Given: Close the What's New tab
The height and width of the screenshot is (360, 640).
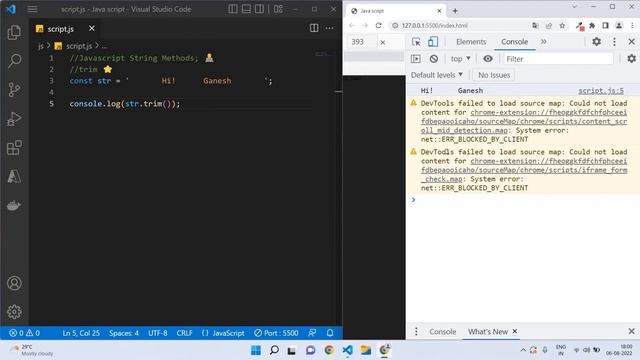Looking at the screenshot, I should point(515,331).
